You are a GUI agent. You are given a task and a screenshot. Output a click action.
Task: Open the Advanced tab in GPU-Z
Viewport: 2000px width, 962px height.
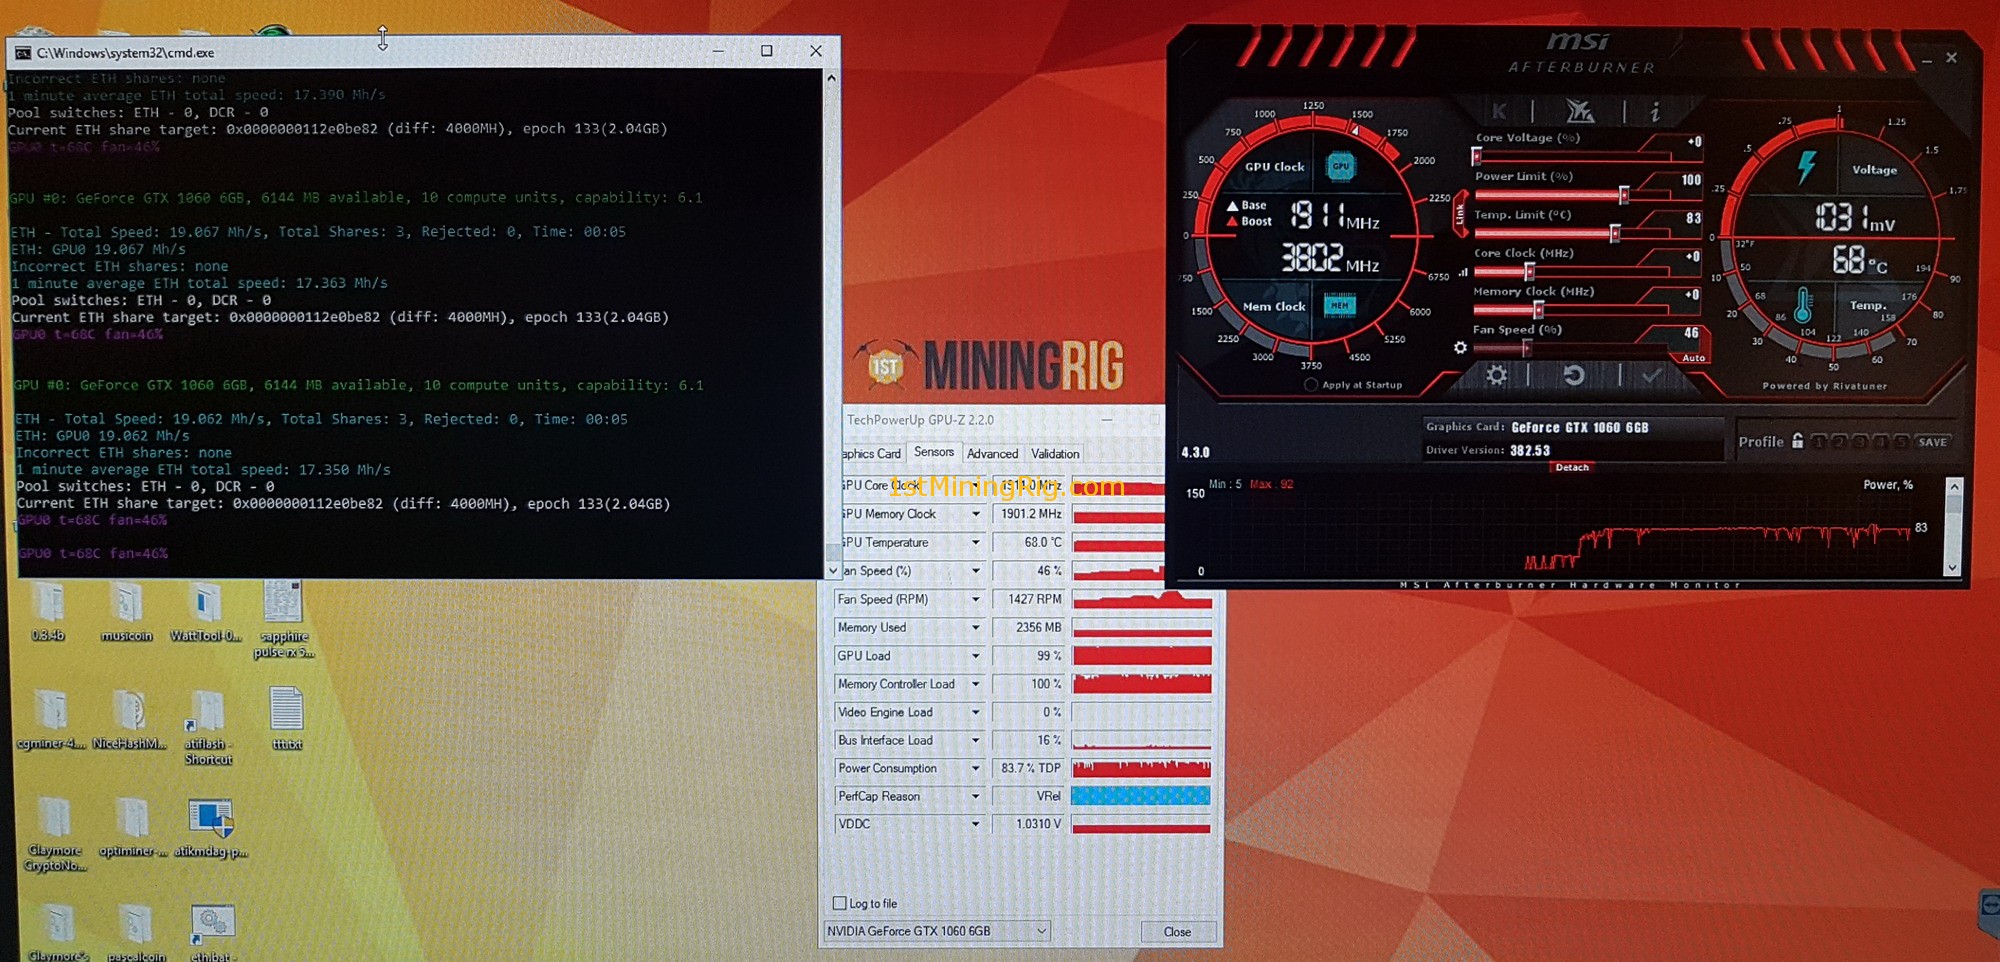tap(992, 454)
